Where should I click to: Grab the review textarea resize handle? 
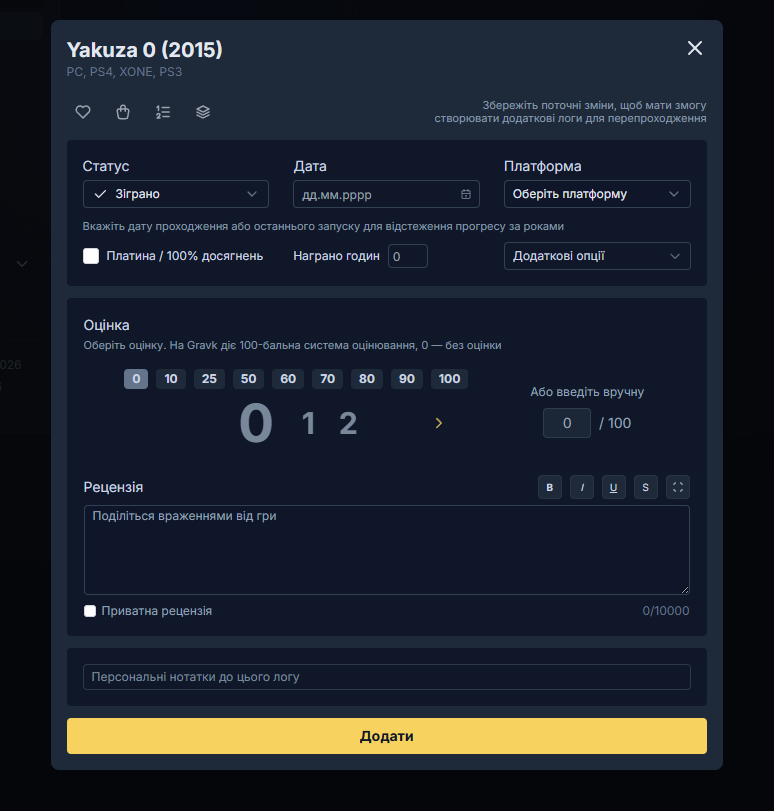[x=685, y=590]
